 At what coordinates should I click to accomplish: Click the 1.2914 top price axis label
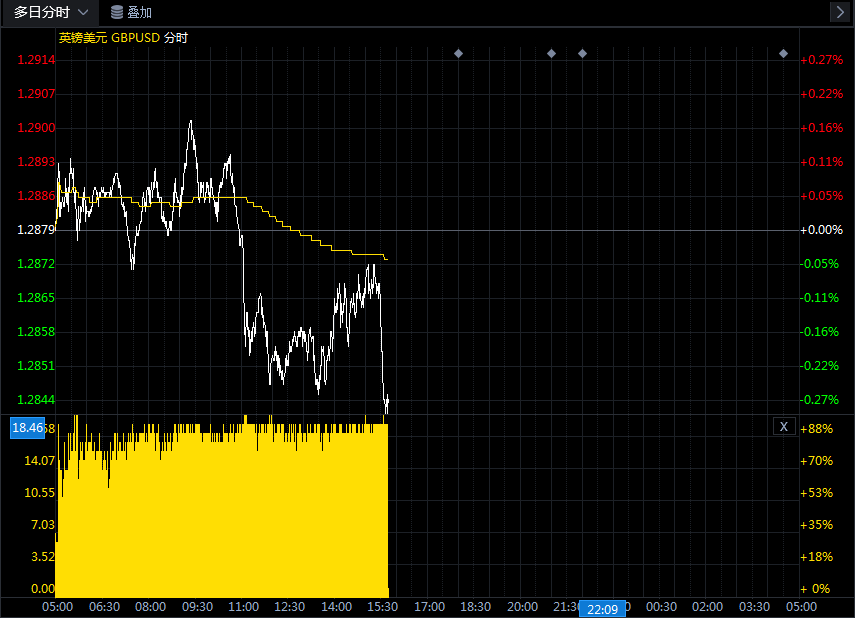tap(36, 60)
